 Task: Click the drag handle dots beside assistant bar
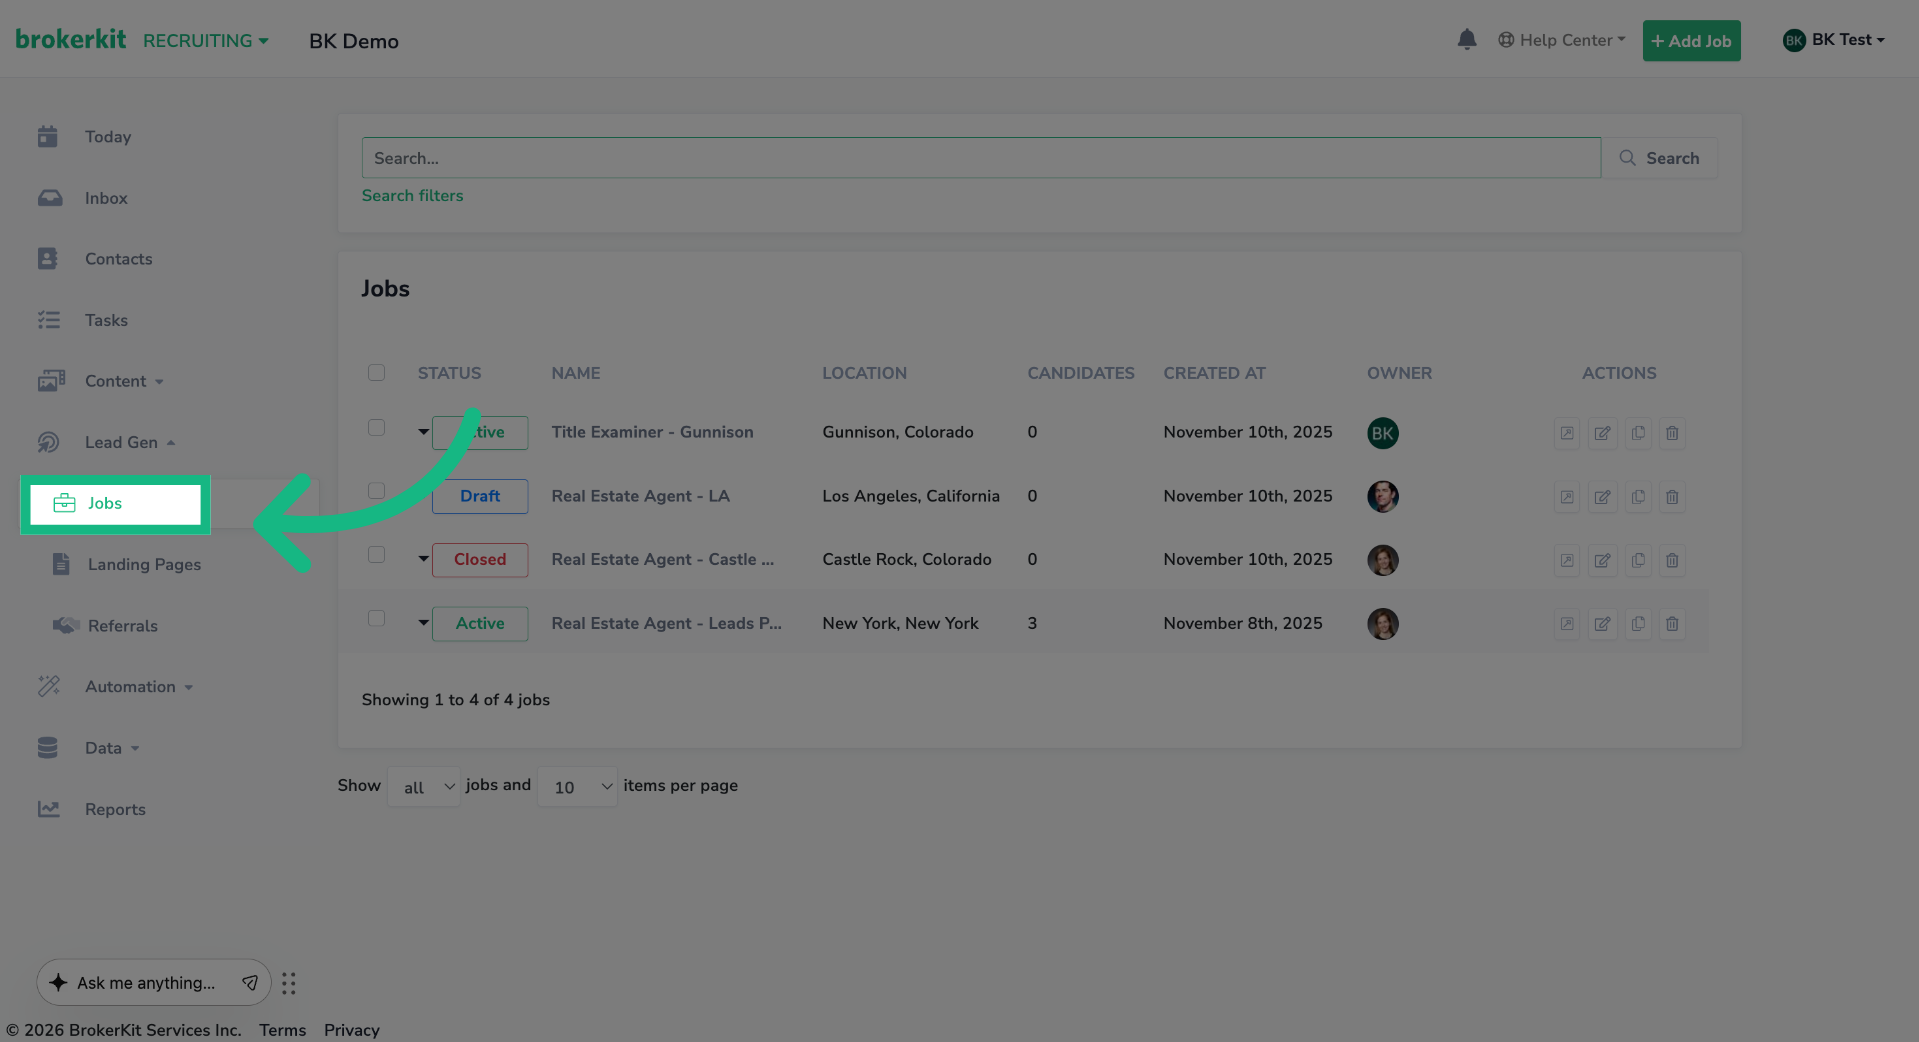[289, 984]
